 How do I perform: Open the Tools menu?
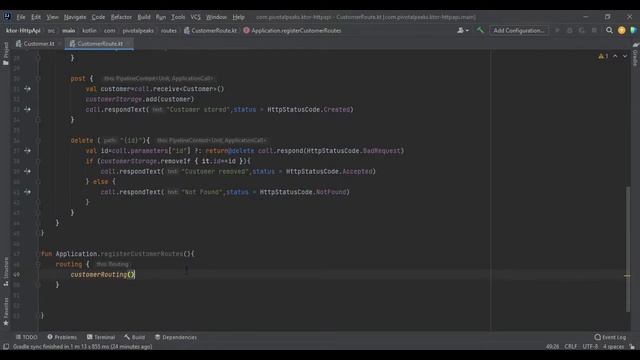click(x=178, y=17)
